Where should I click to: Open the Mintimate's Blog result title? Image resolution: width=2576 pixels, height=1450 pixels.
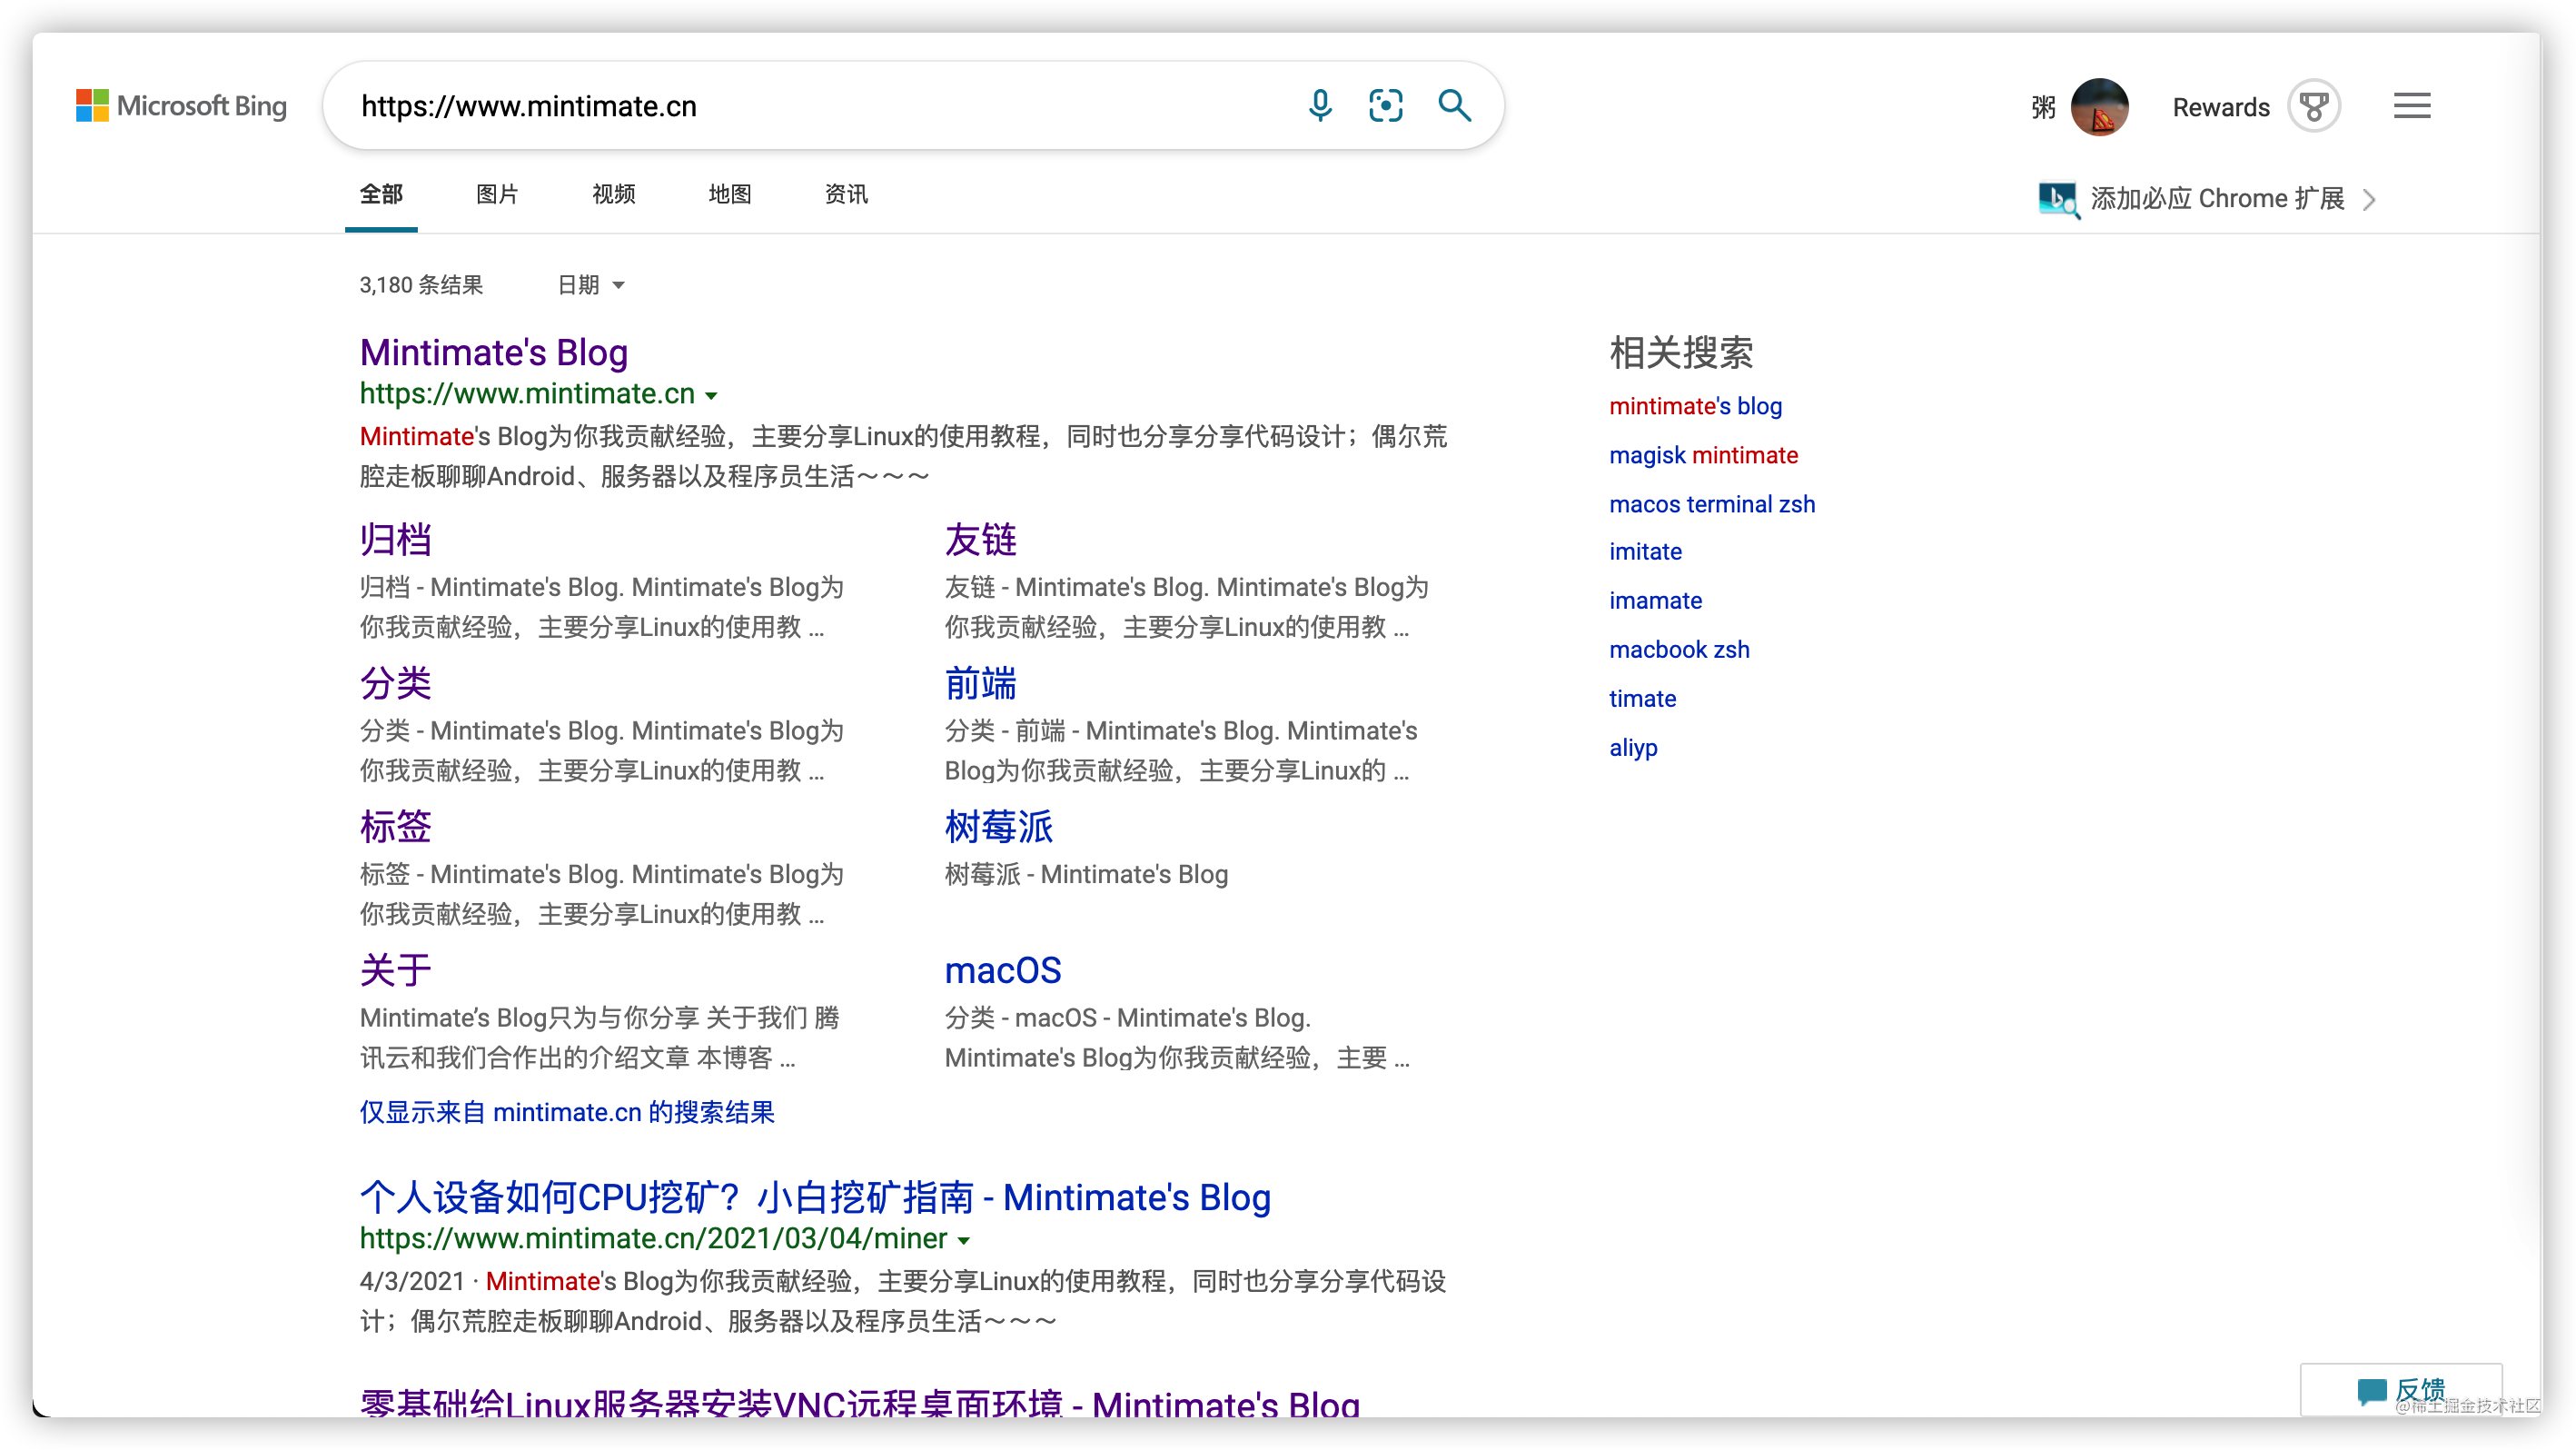pyautogui.click(x=494, y=353)
